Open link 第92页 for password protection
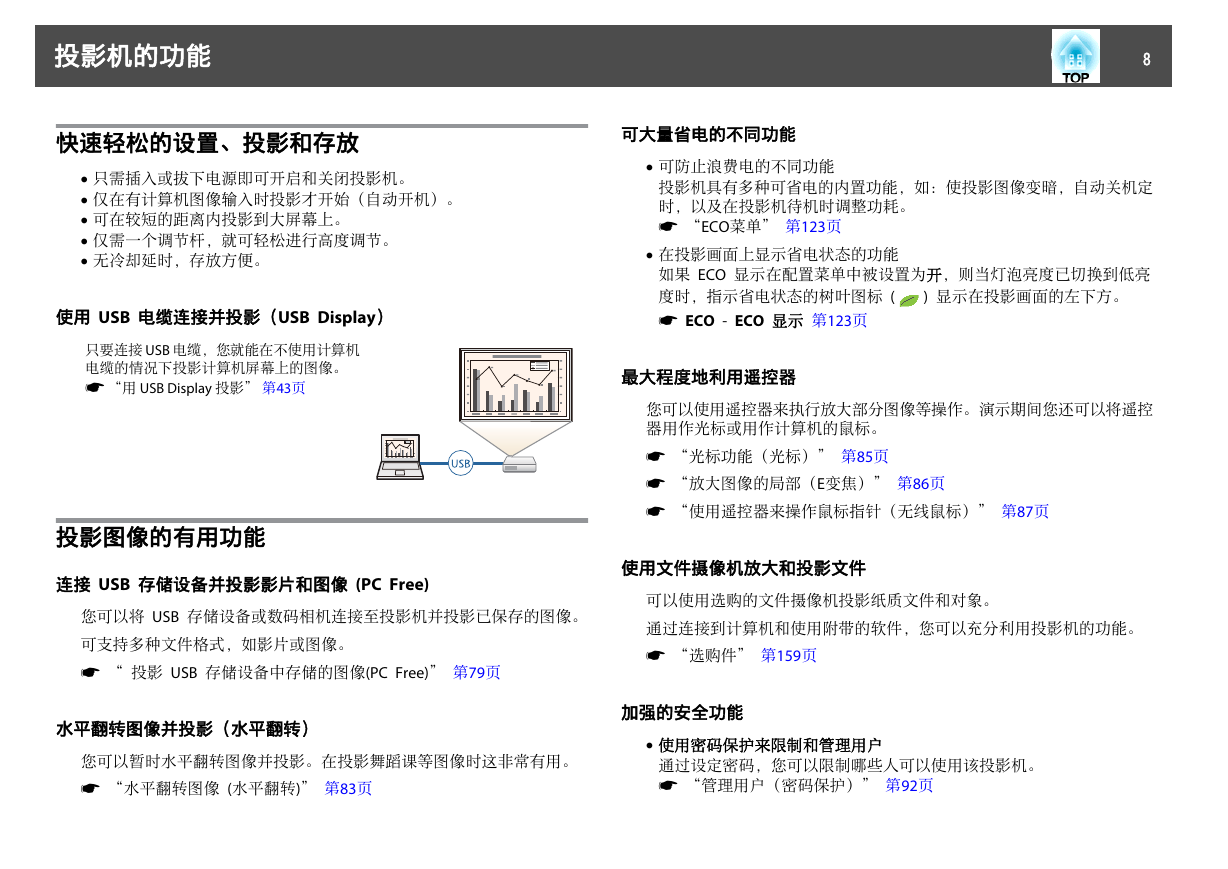Image resolution: width=1228 pixels, height=869 pixels. tap(910, 785)
